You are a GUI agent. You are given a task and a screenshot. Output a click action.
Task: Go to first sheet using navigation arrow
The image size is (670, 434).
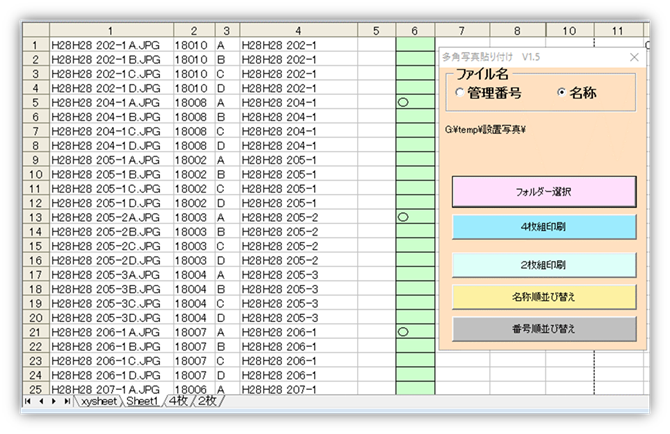(x=28, y=401)
